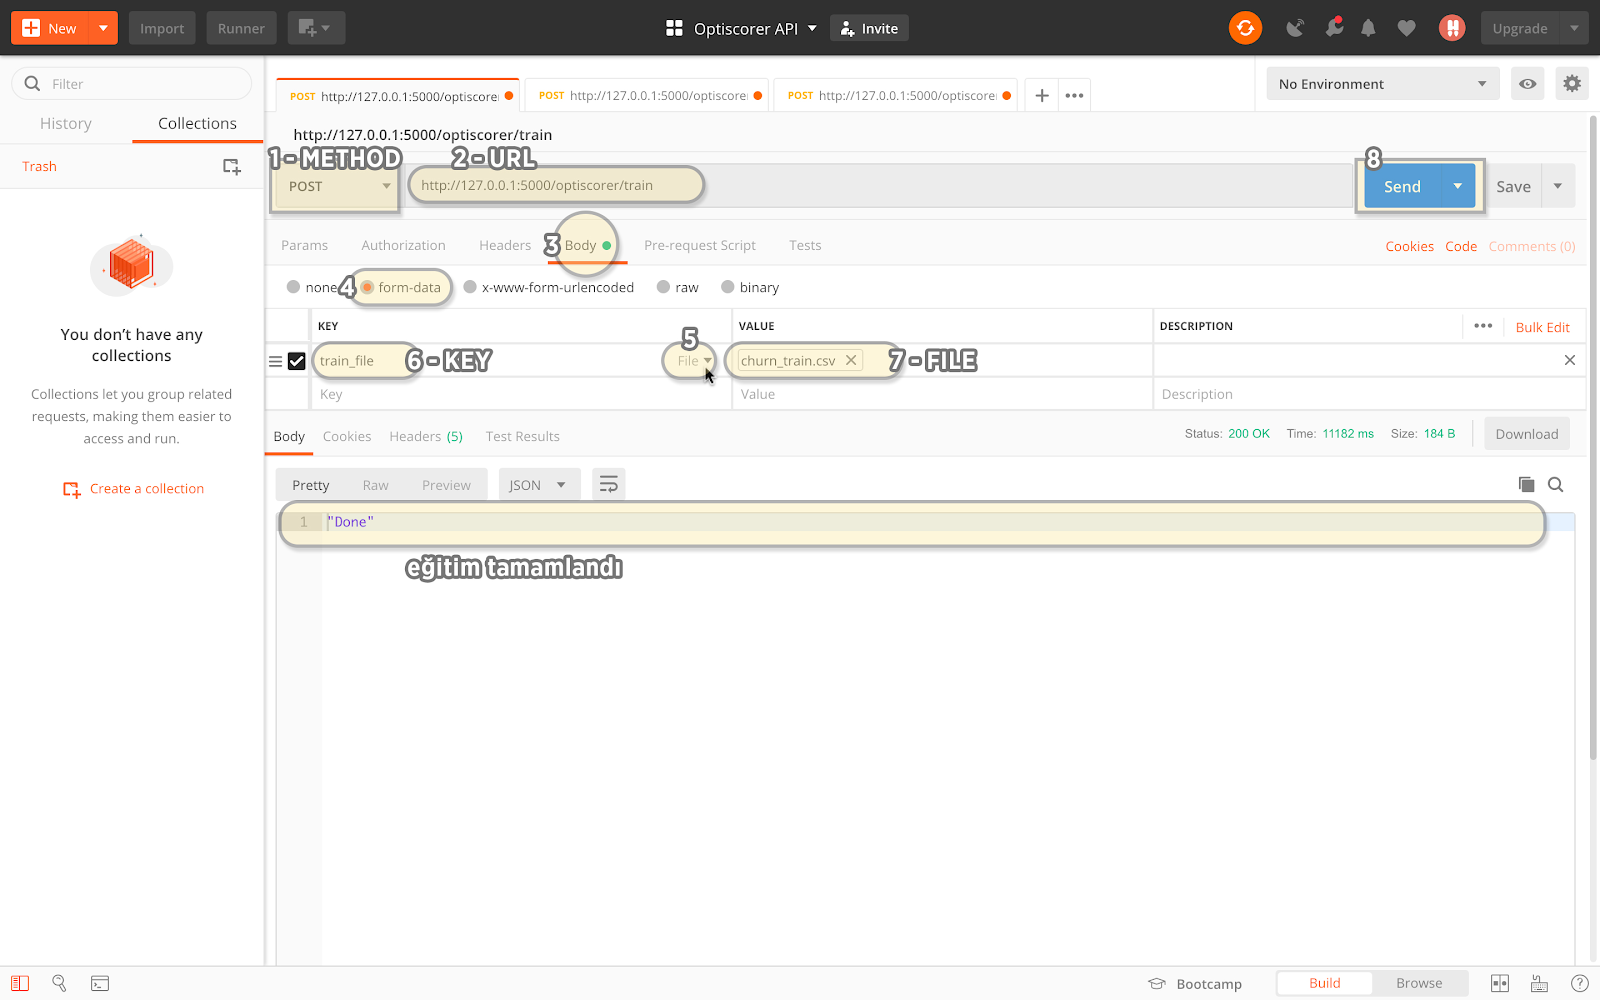Toggle word wrap in response view
The image size is (1600, 1000).
click(x=608, y=485)
